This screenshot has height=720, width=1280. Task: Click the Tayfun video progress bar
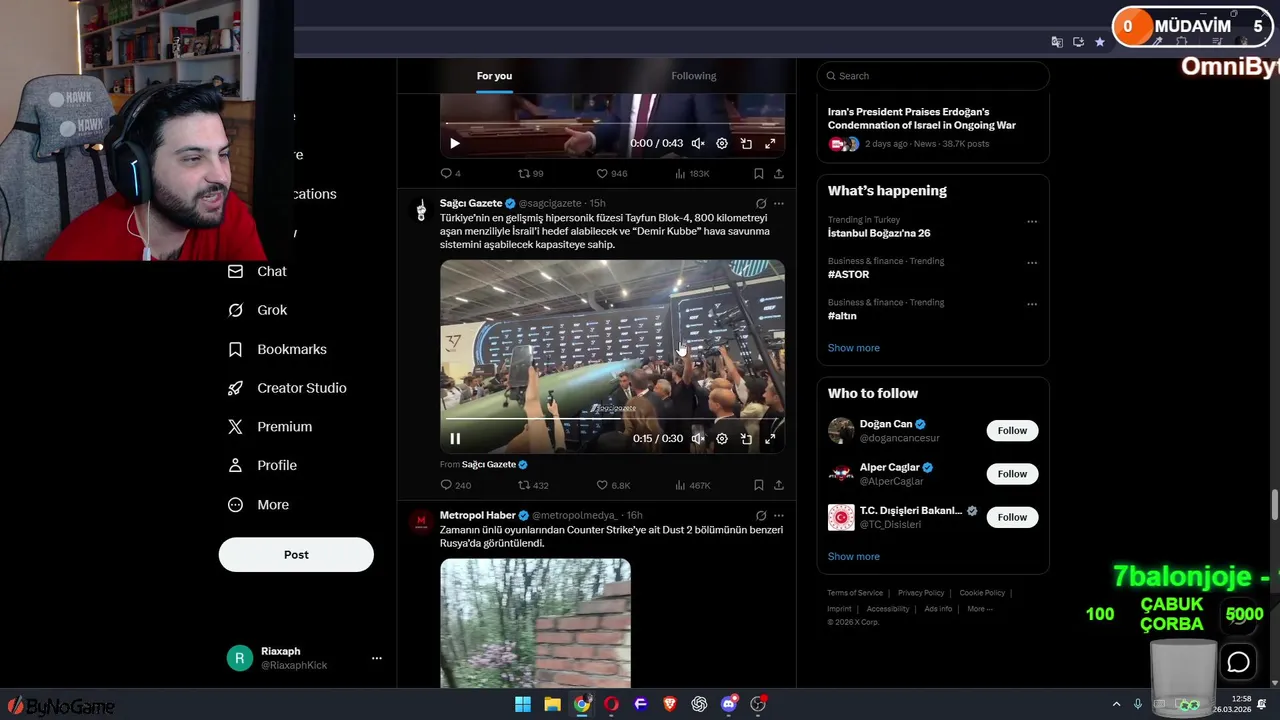[612, 419]
